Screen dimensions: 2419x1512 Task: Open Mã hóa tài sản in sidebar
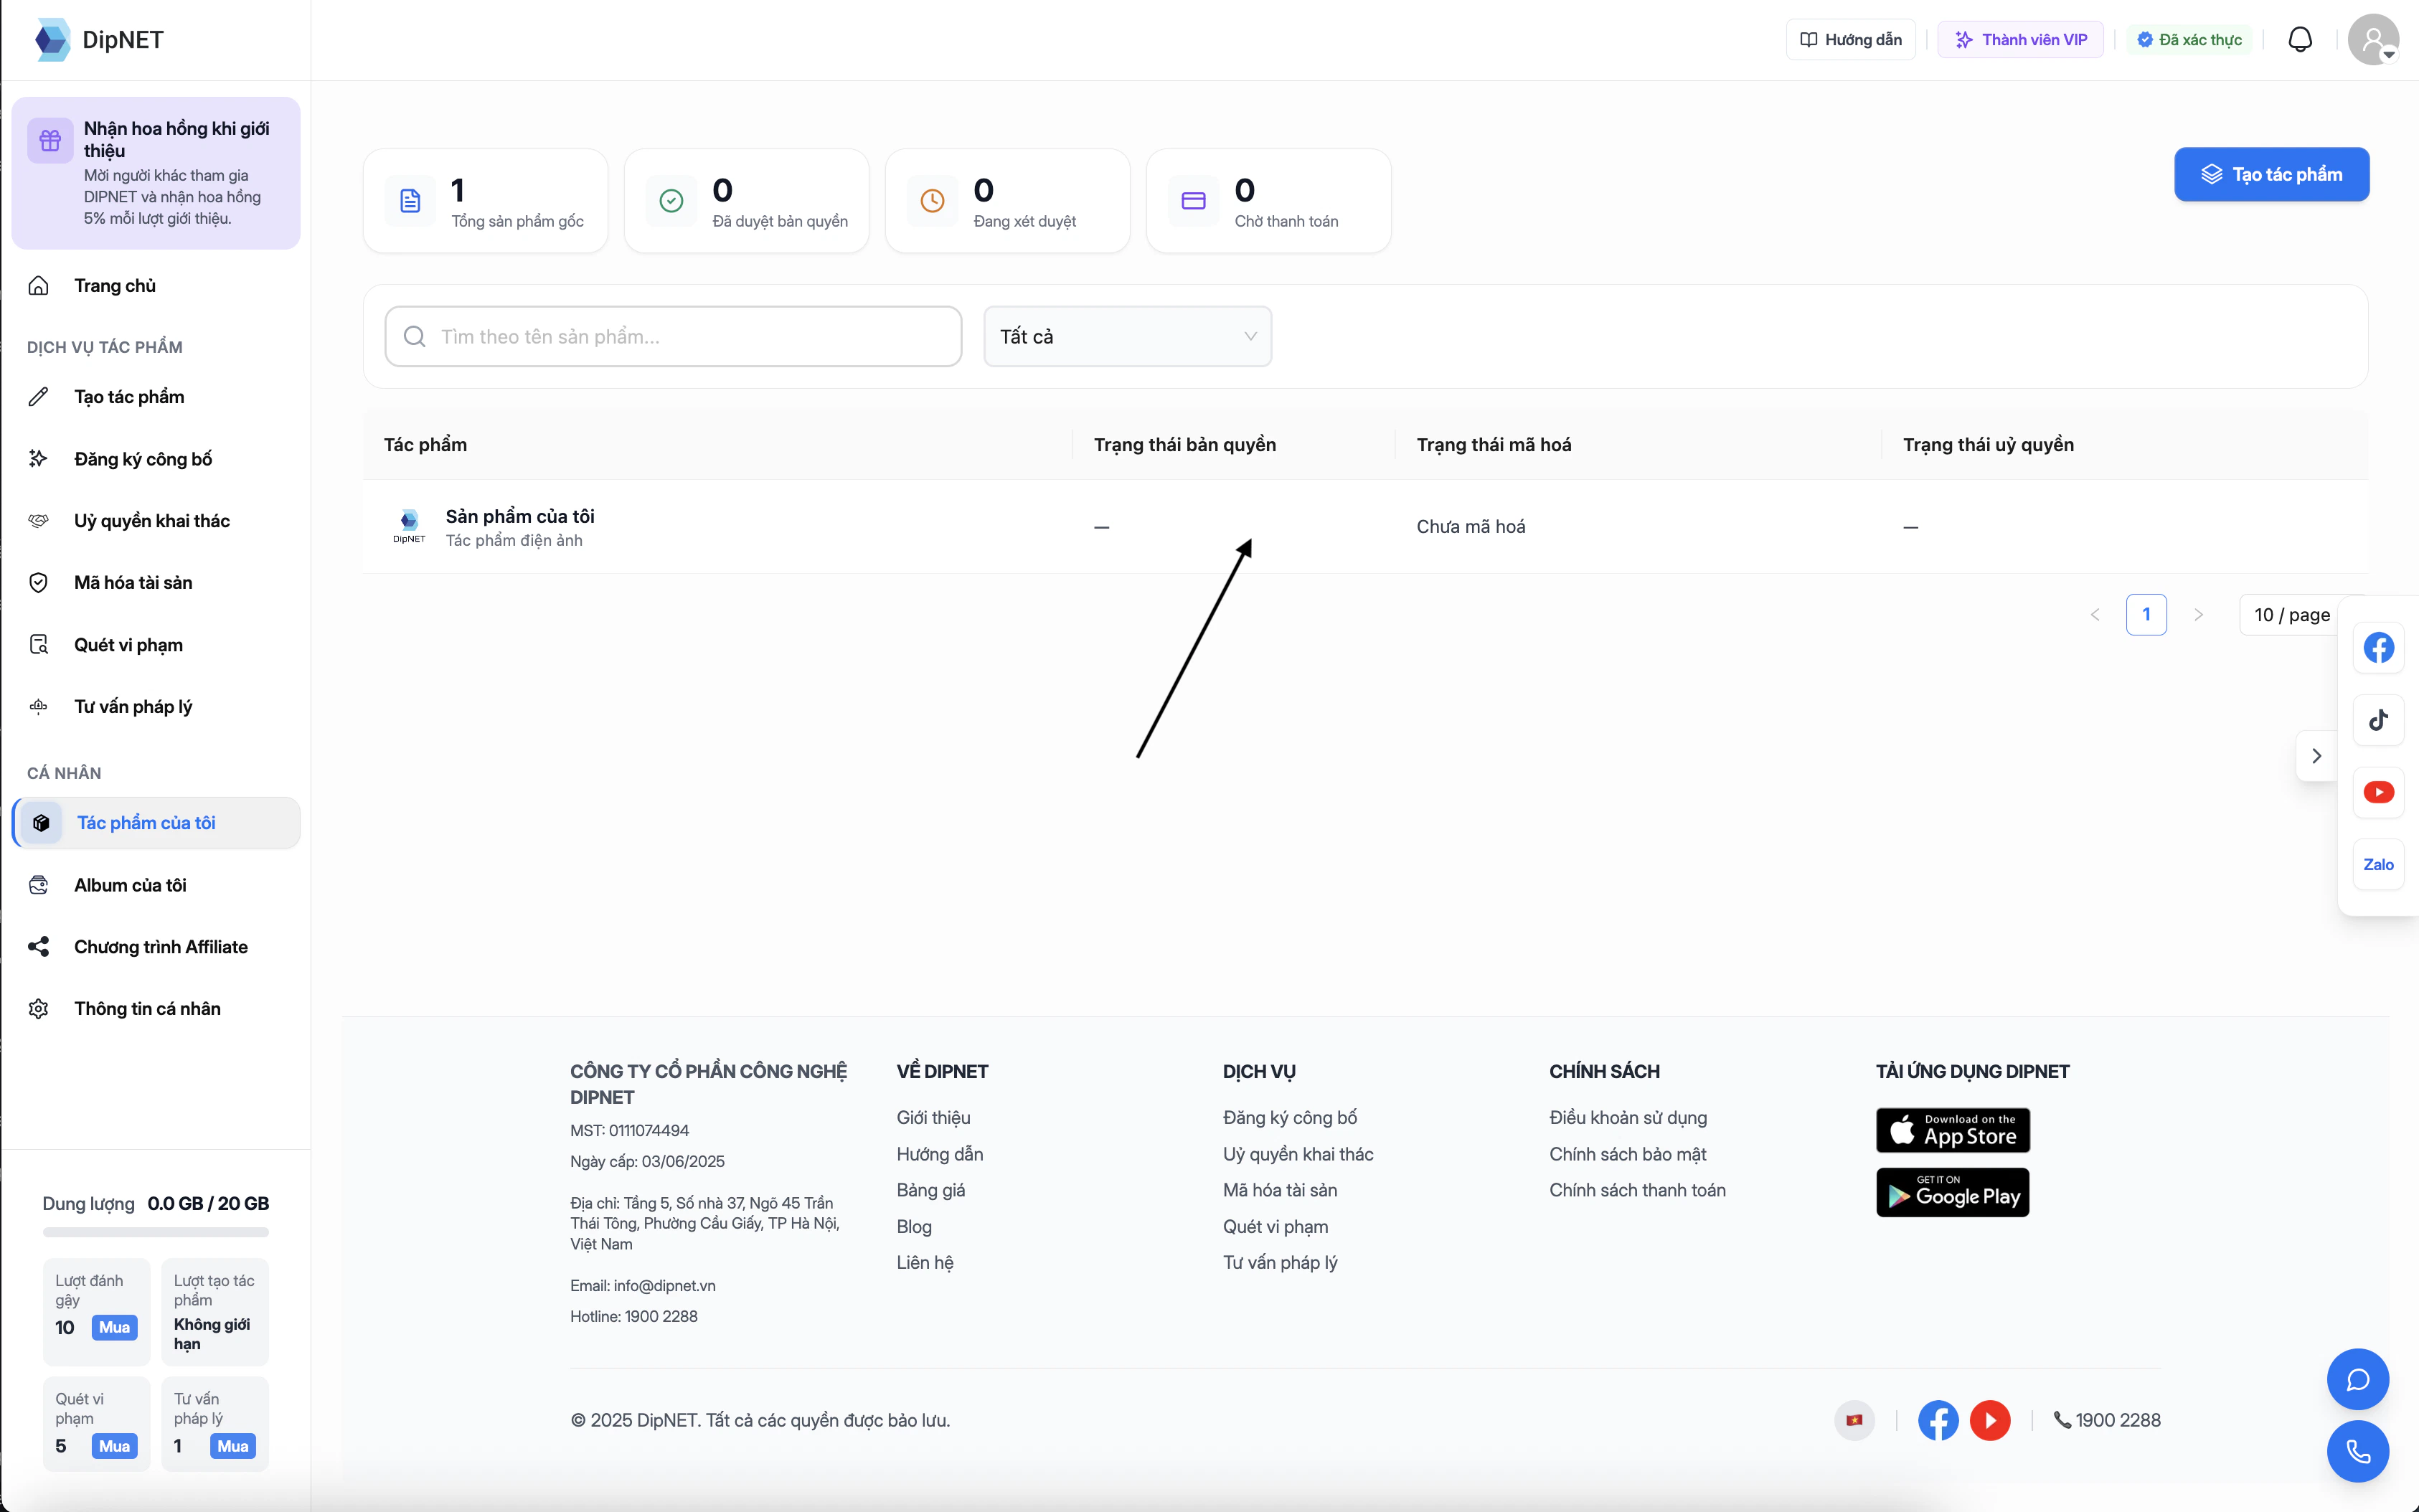point(156,583)
